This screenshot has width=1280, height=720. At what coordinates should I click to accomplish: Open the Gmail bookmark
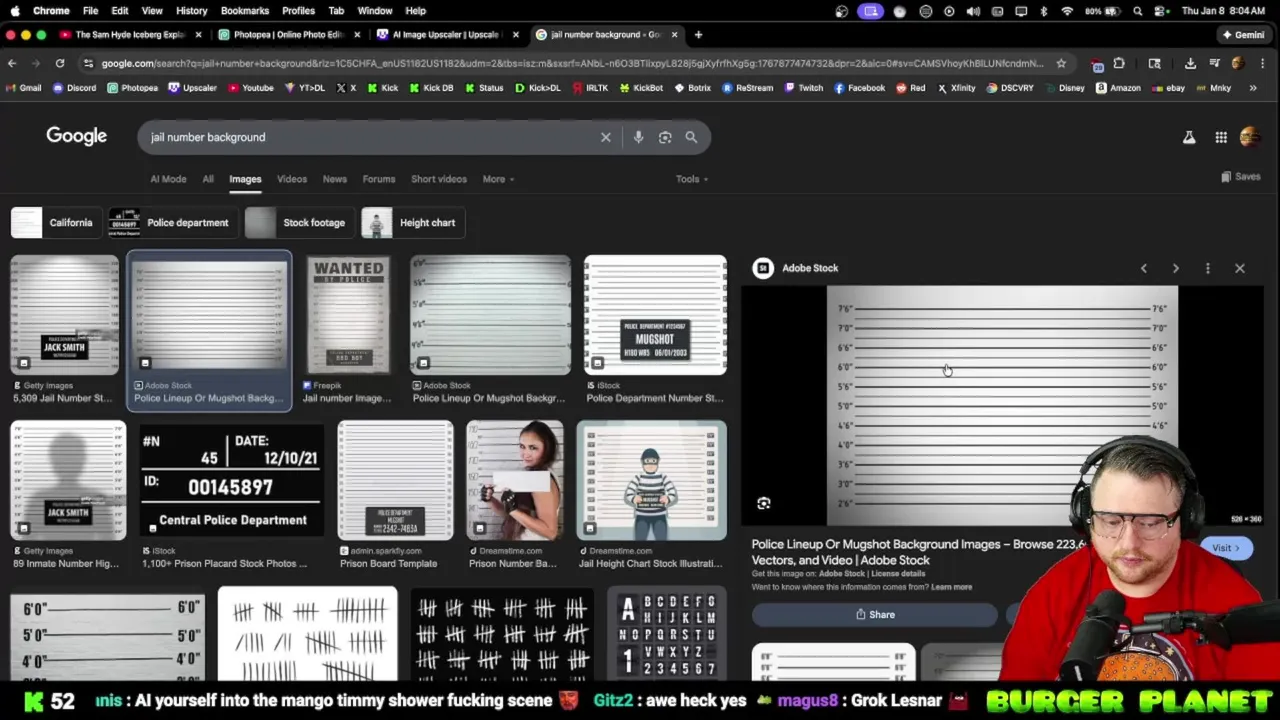24,88
